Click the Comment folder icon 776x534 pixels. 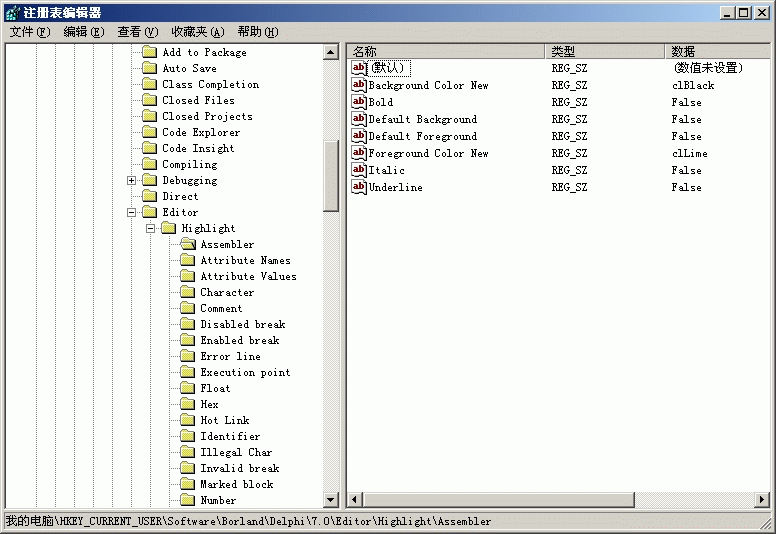pos(187,308)
